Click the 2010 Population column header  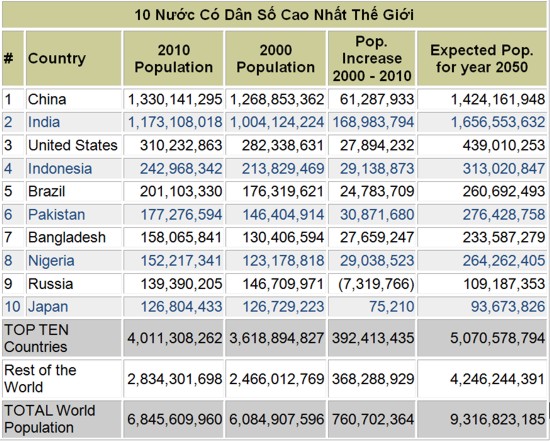pos(174,59)
